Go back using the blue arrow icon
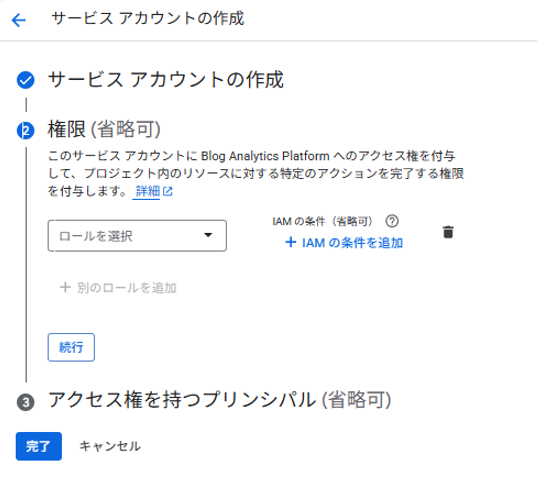This screenshot has height=486, width=537. coord(18,20)
